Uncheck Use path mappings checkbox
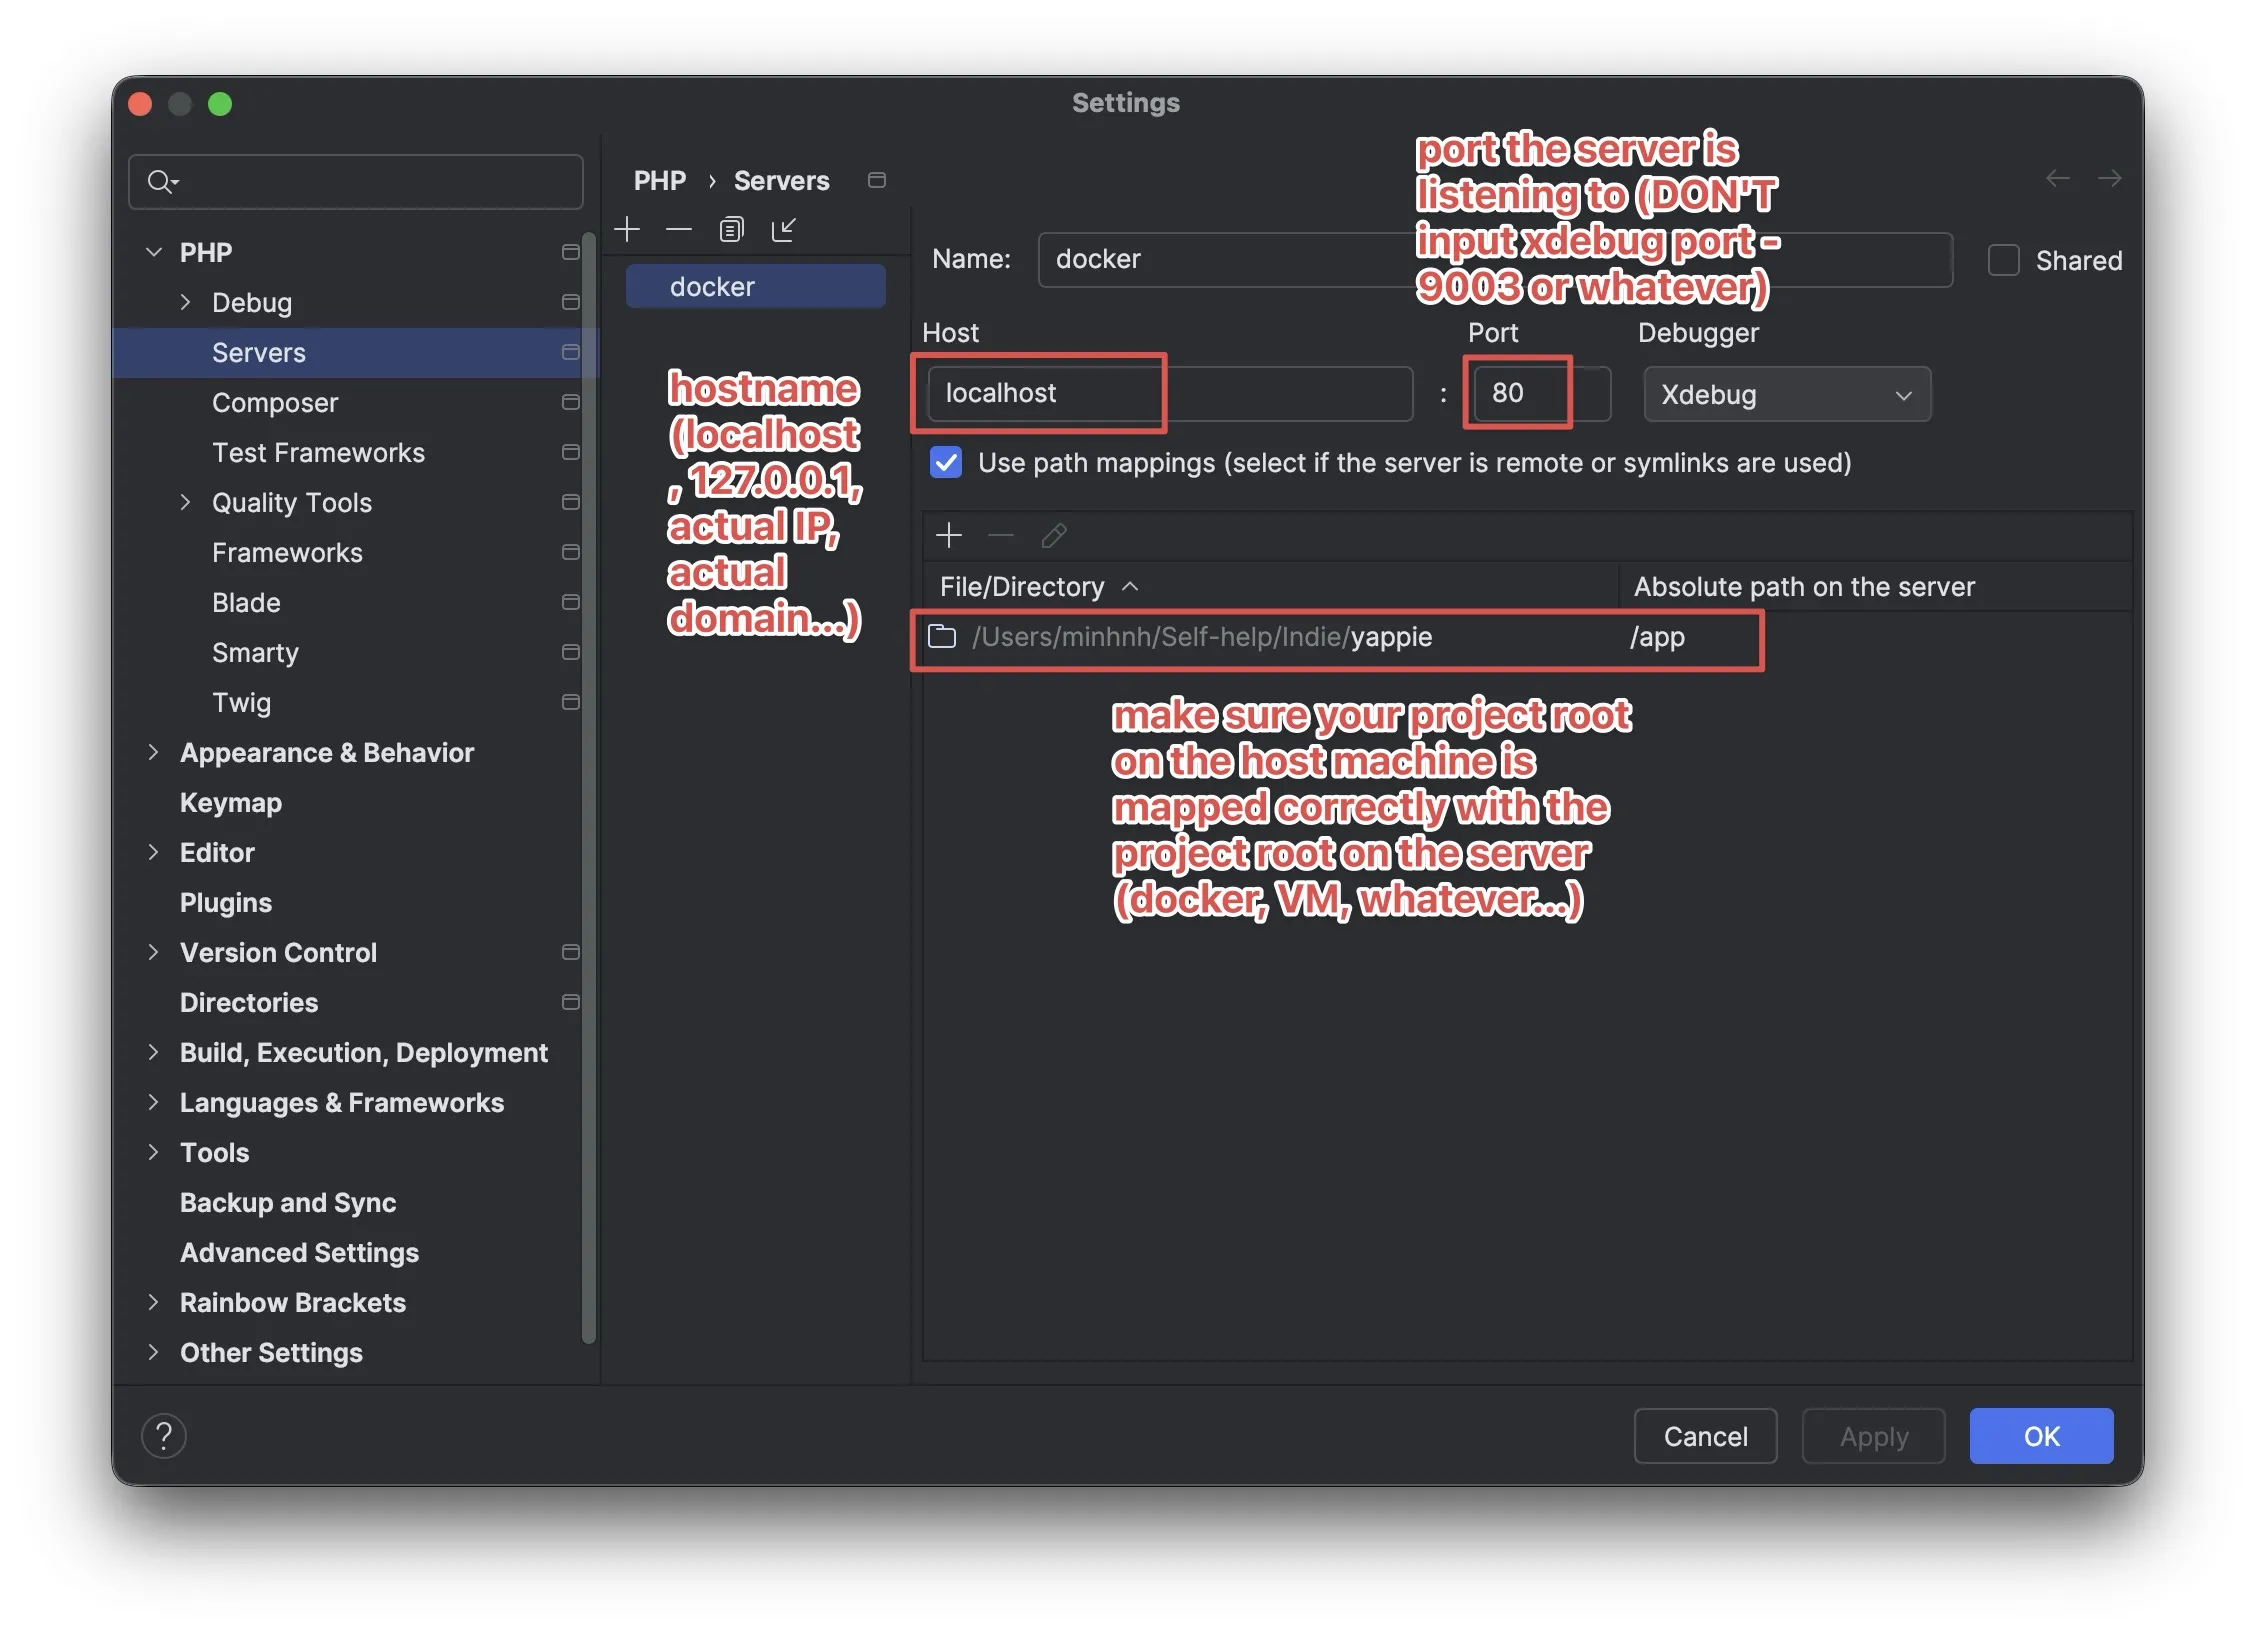 click(945, 463)
